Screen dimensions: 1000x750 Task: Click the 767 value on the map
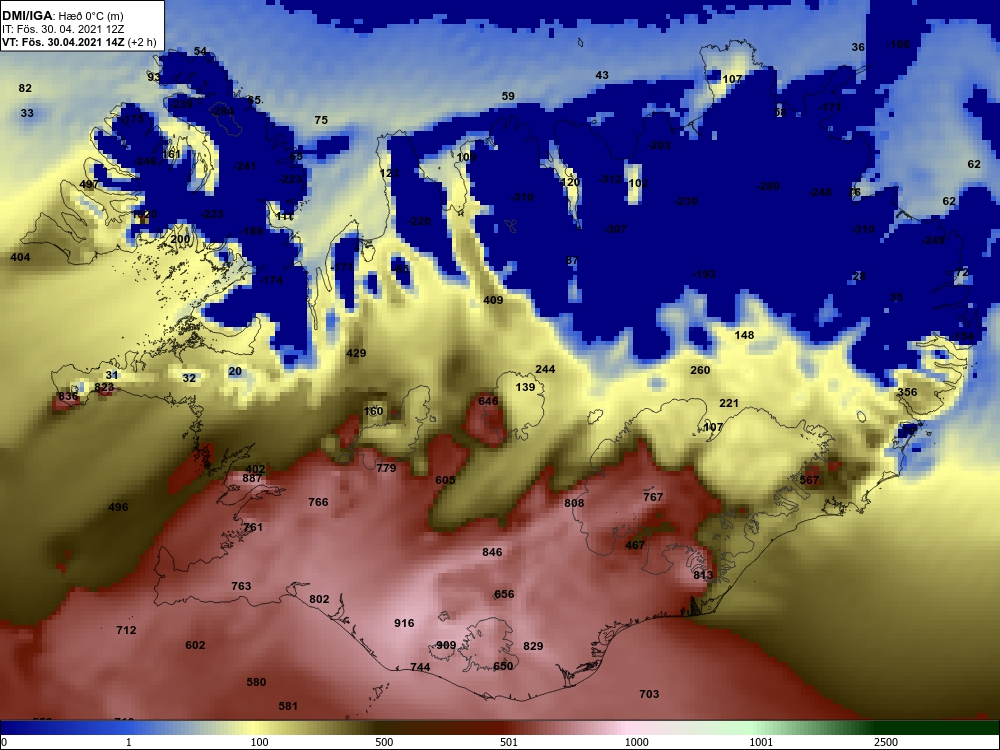(653, 497)
